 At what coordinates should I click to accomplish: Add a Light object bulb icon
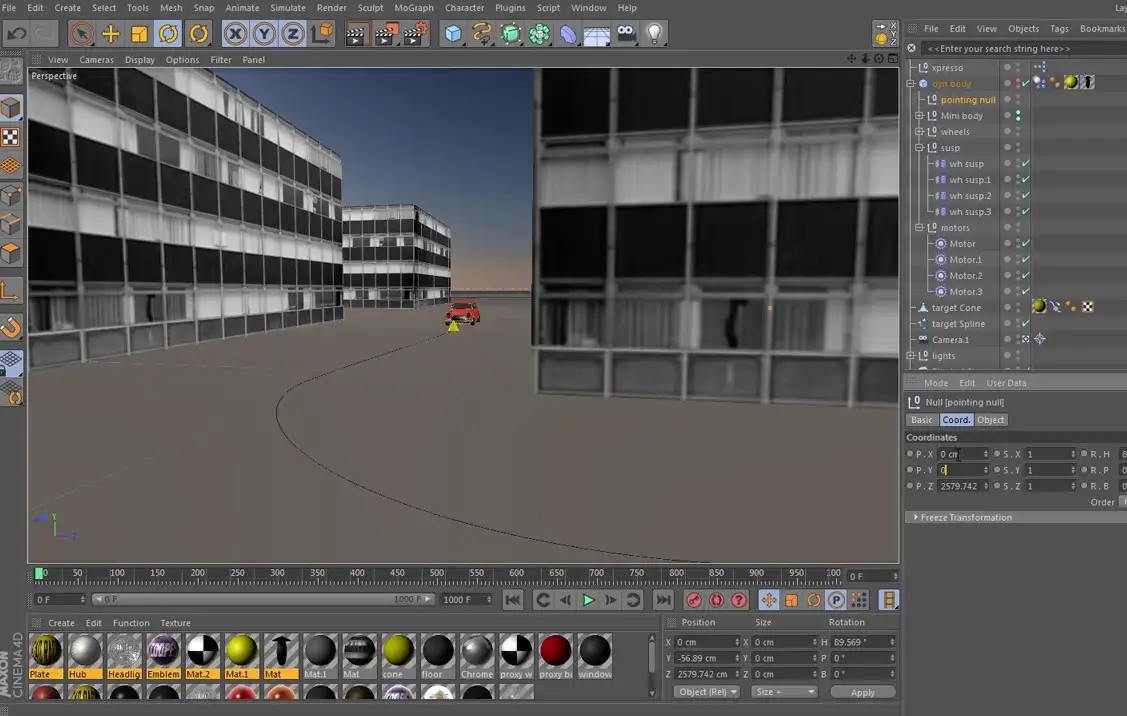coord(654,34)
